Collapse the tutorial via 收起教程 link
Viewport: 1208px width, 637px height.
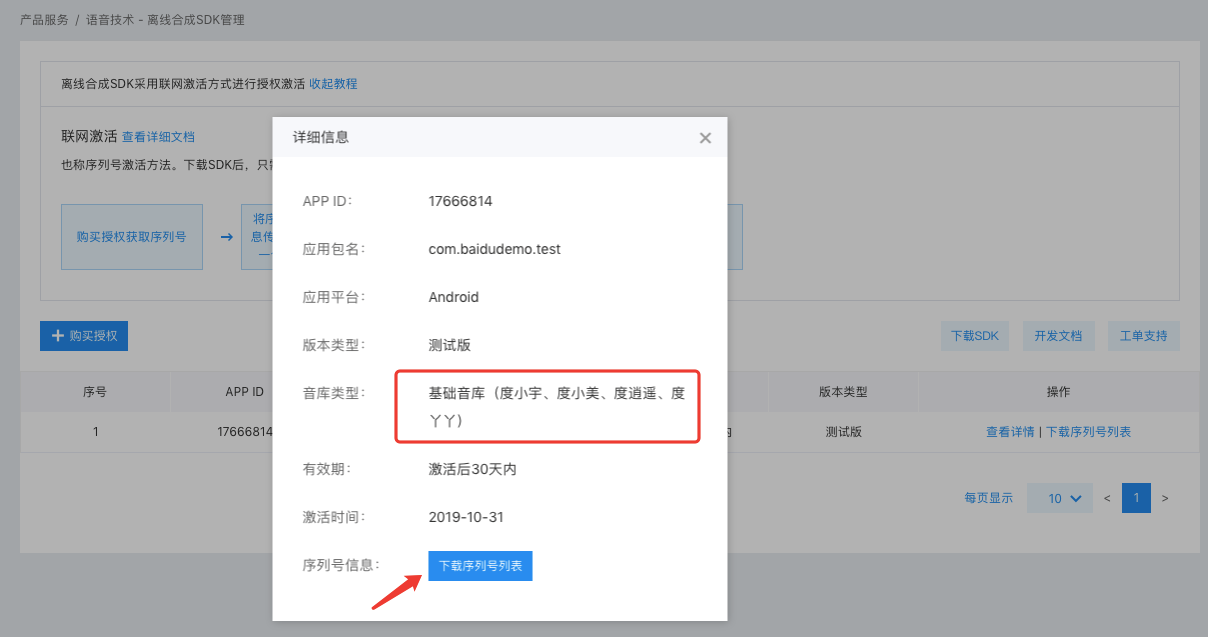(x=333, y=84)
